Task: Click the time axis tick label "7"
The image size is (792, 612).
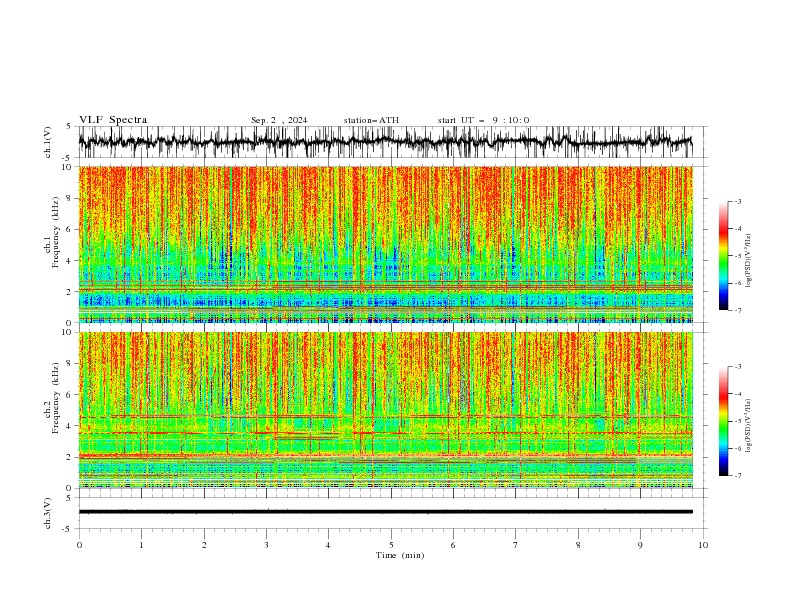Action: click(x=516, y=545)
